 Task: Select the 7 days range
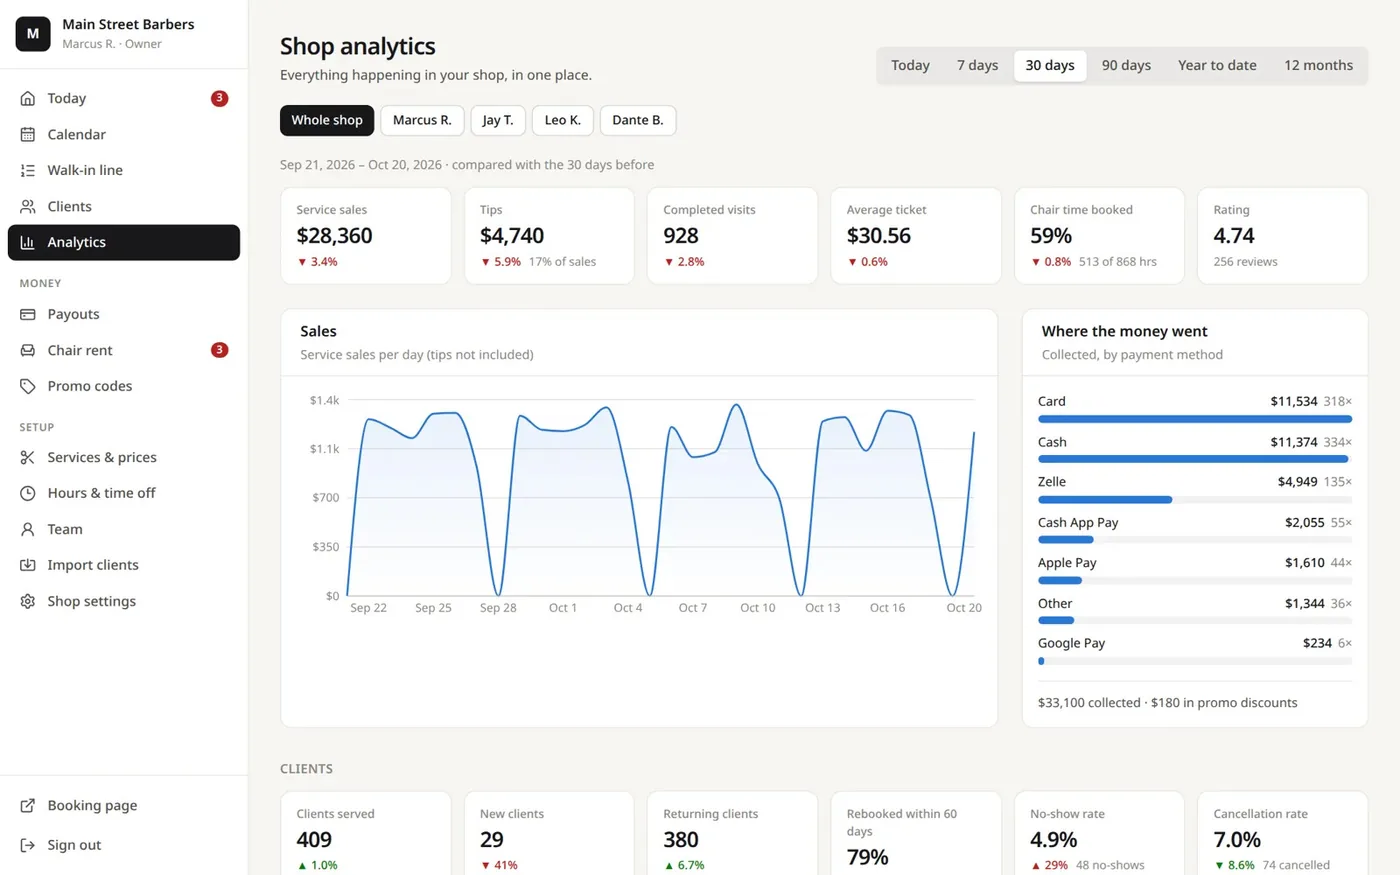pyautogui.click(x=977, y=65)
